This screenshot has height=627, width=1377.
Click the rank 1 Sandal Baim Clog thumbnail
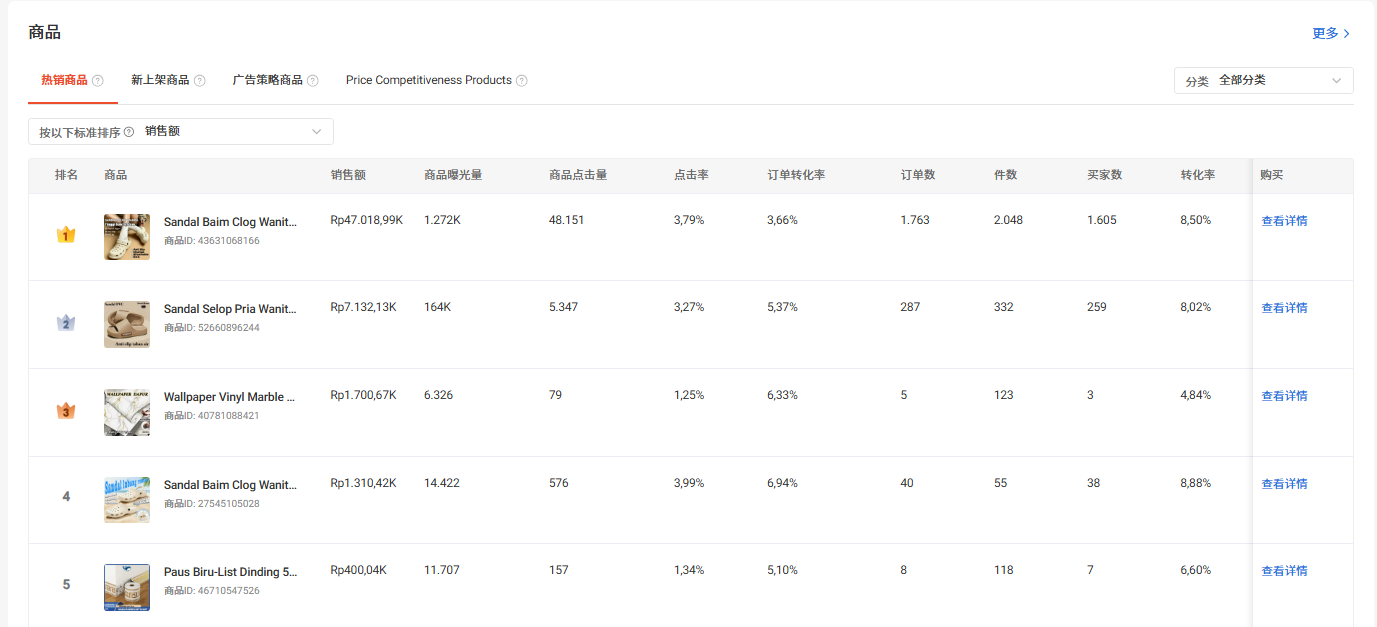point(127,237)
